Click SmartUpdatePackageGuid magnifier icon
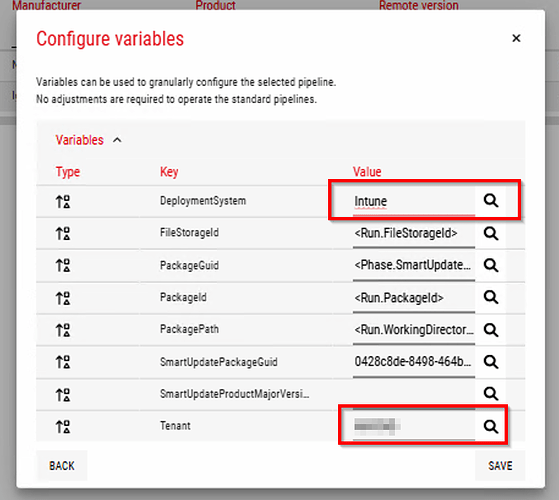This screenshot has height=500, width=559. tap(491, 362)
